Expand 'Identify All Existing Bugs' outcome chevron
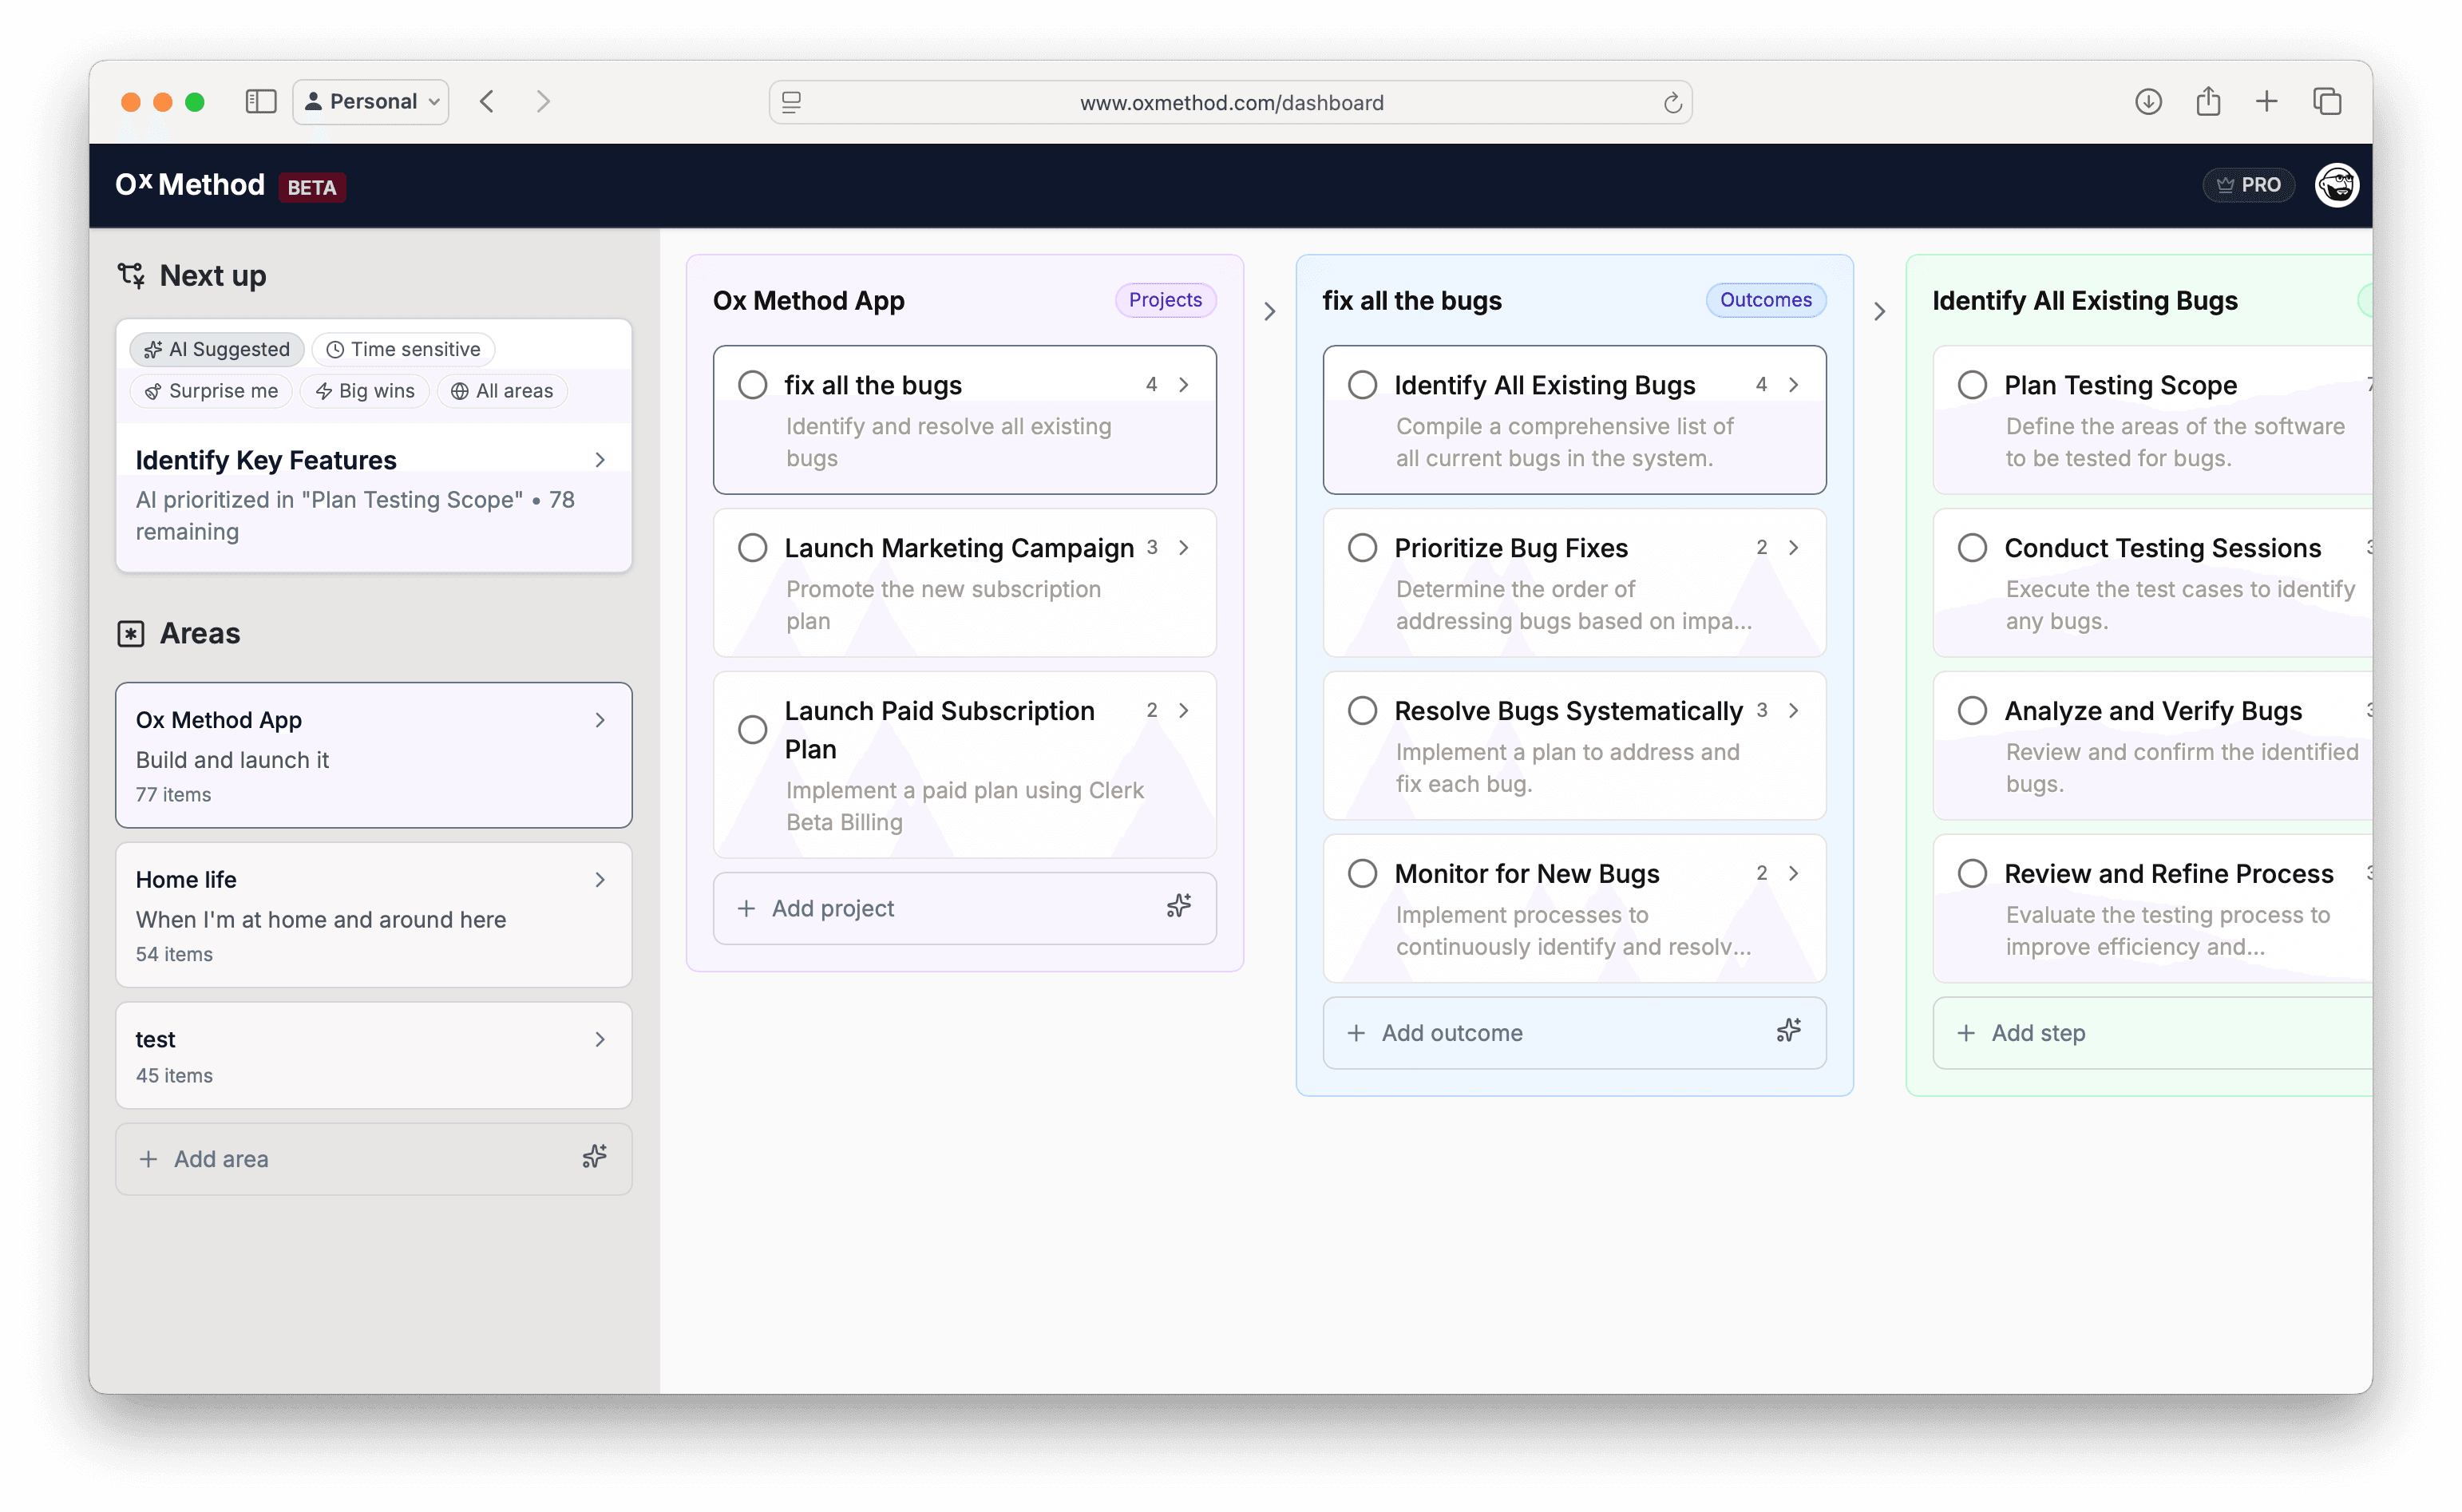Screen dimensions: 2462x1512 1794,385
